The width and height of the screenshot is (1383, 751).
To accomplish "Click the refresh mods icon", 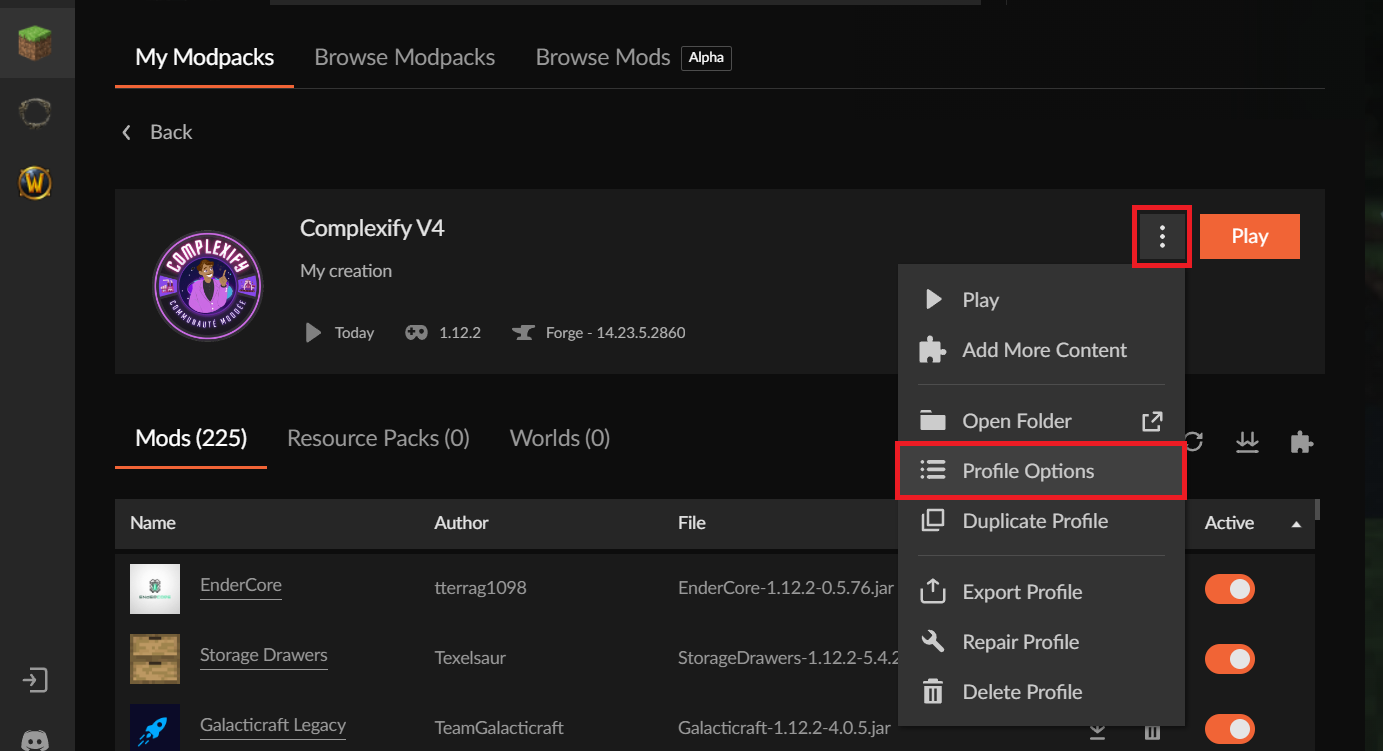I will [x=1193, y=442].
